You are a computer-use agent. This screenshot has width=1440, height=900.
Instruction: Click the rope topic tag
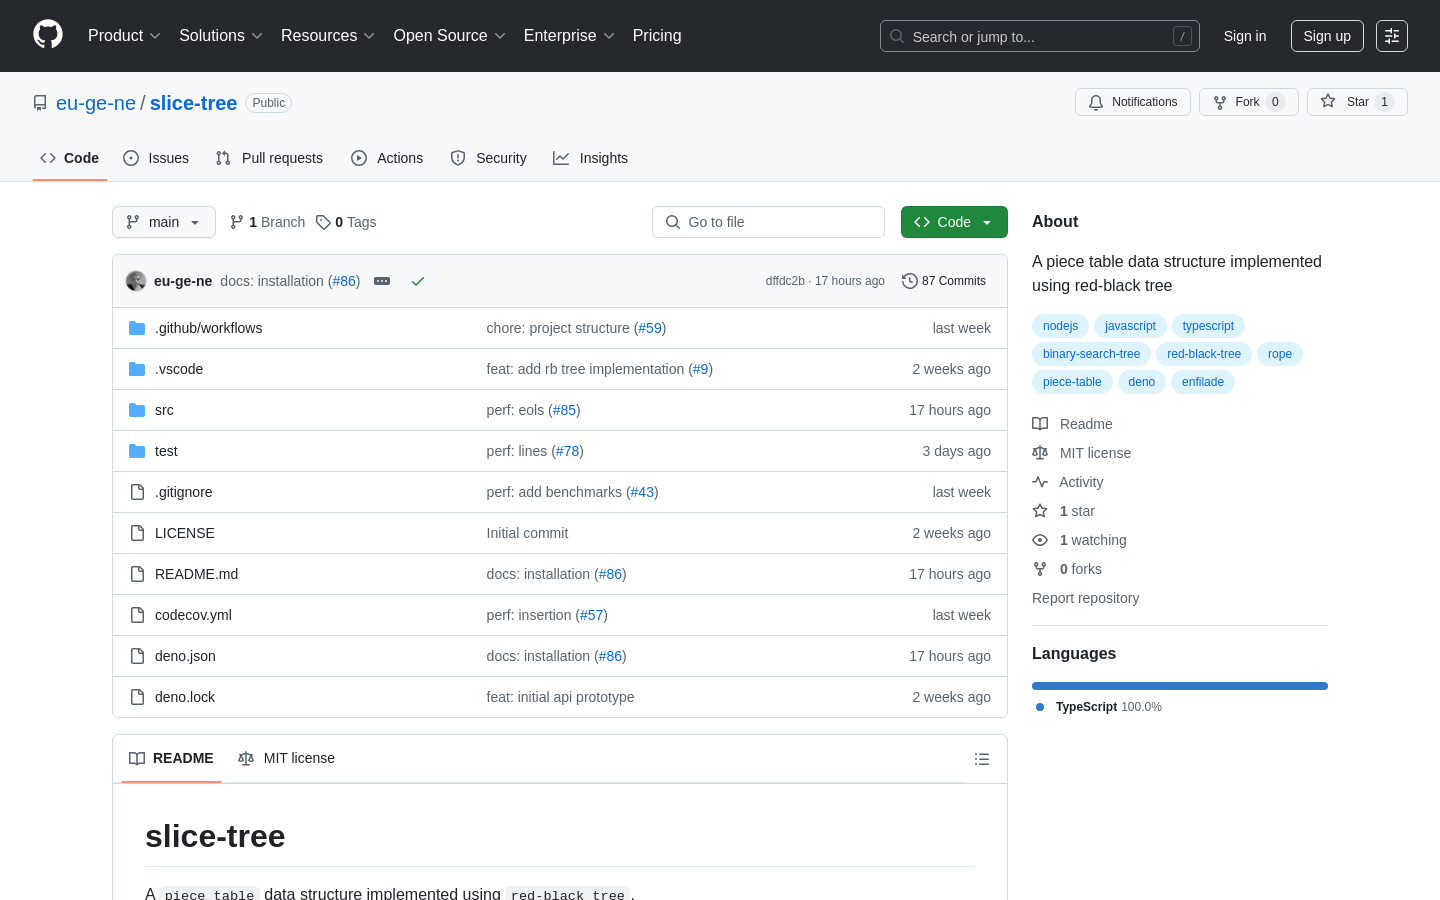click(1280, 354)
